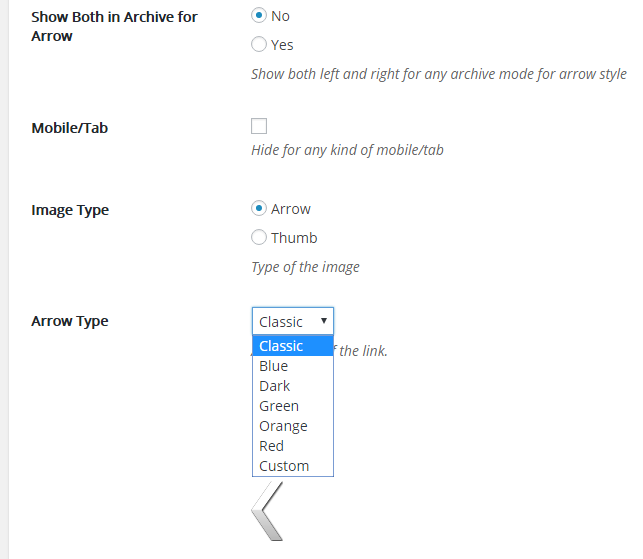This screenshot has width=643, height=559.
Task: Click the left arrow preview image
Action: click(x=267, y=511)
